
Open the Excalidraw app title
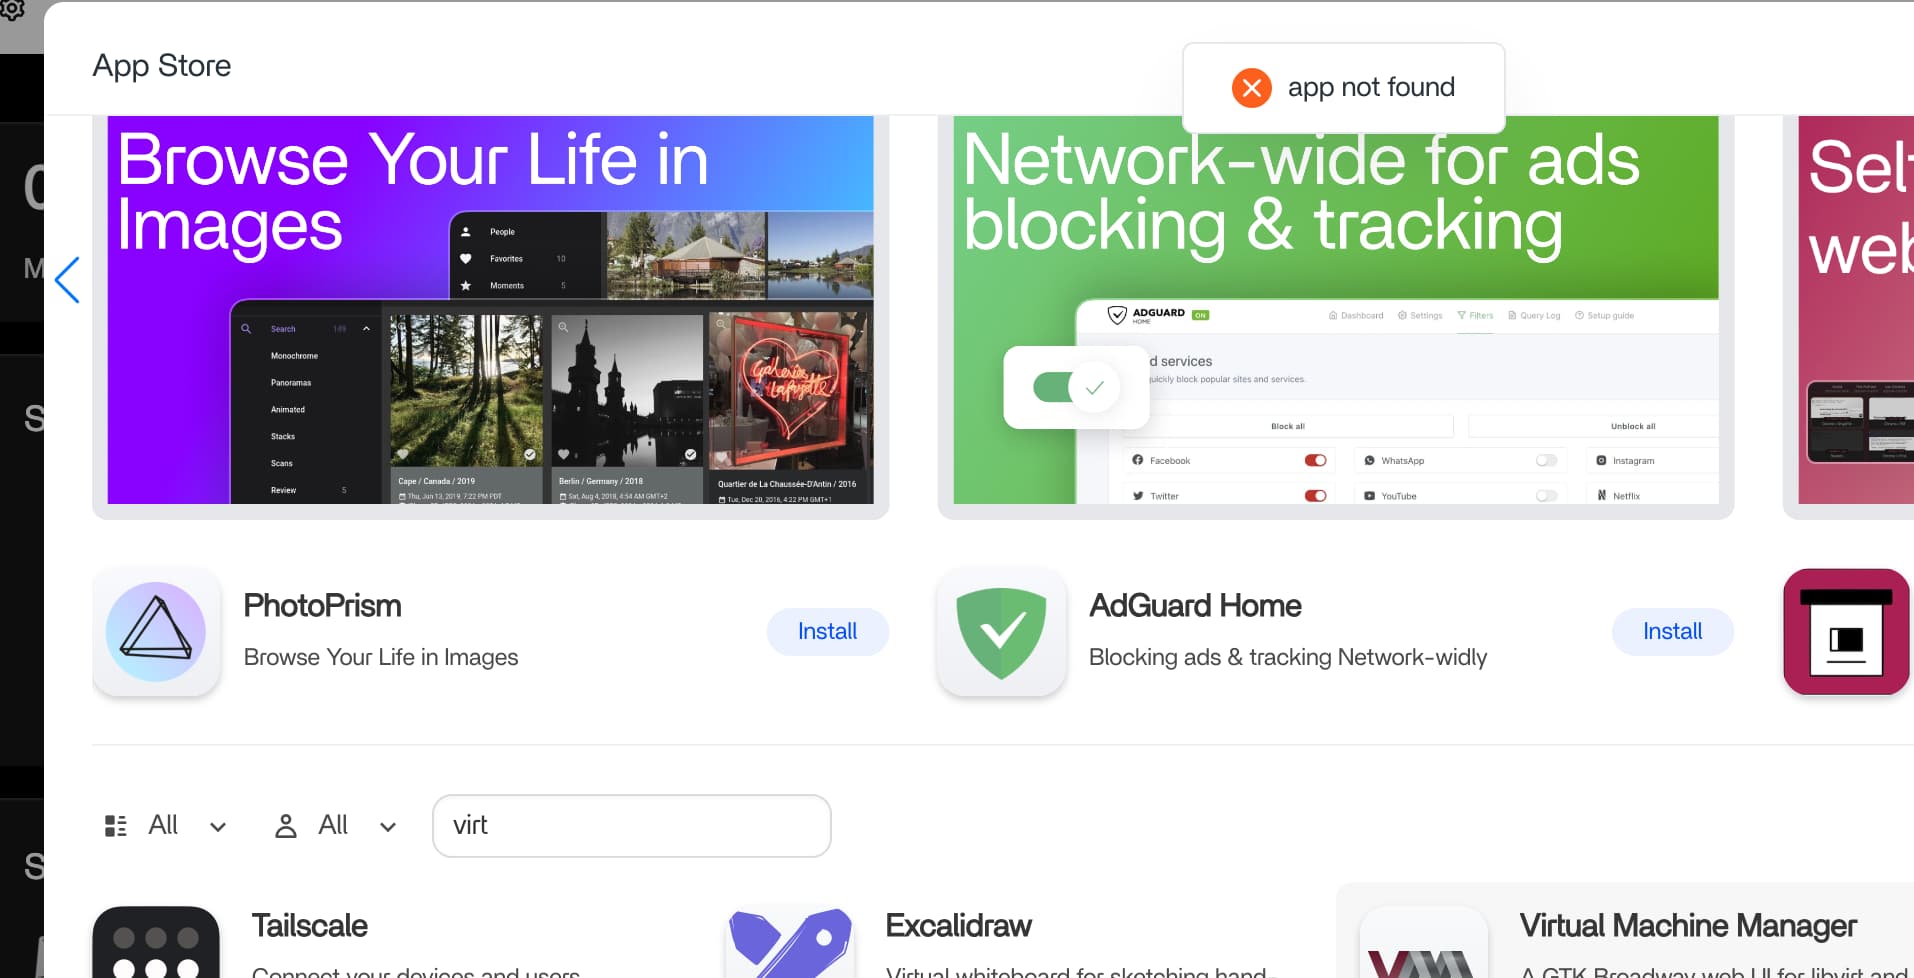point(958,926)
